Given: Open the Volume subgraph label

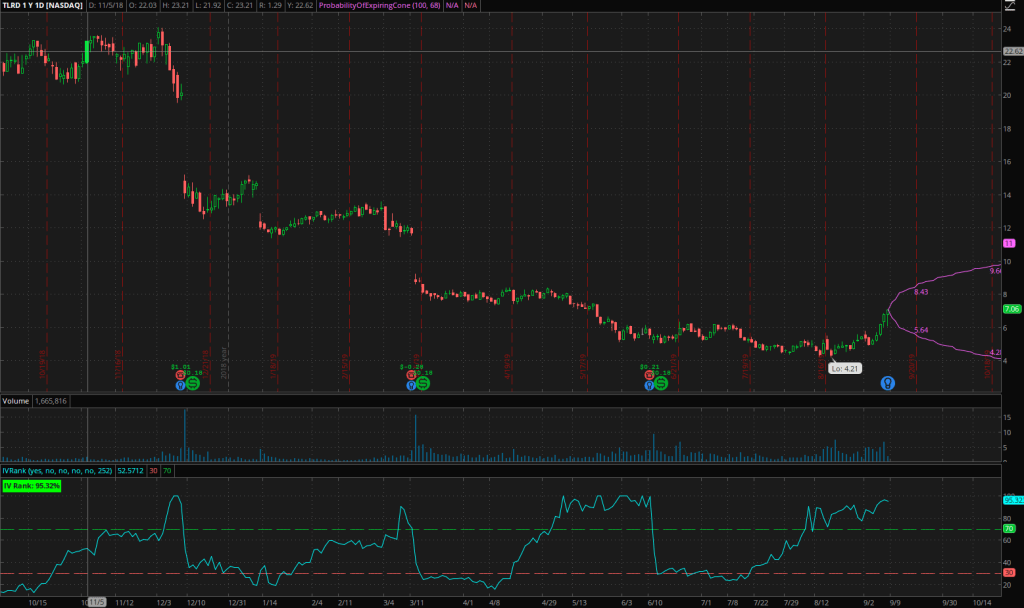Looking at the screenshot, I should 15,400.
